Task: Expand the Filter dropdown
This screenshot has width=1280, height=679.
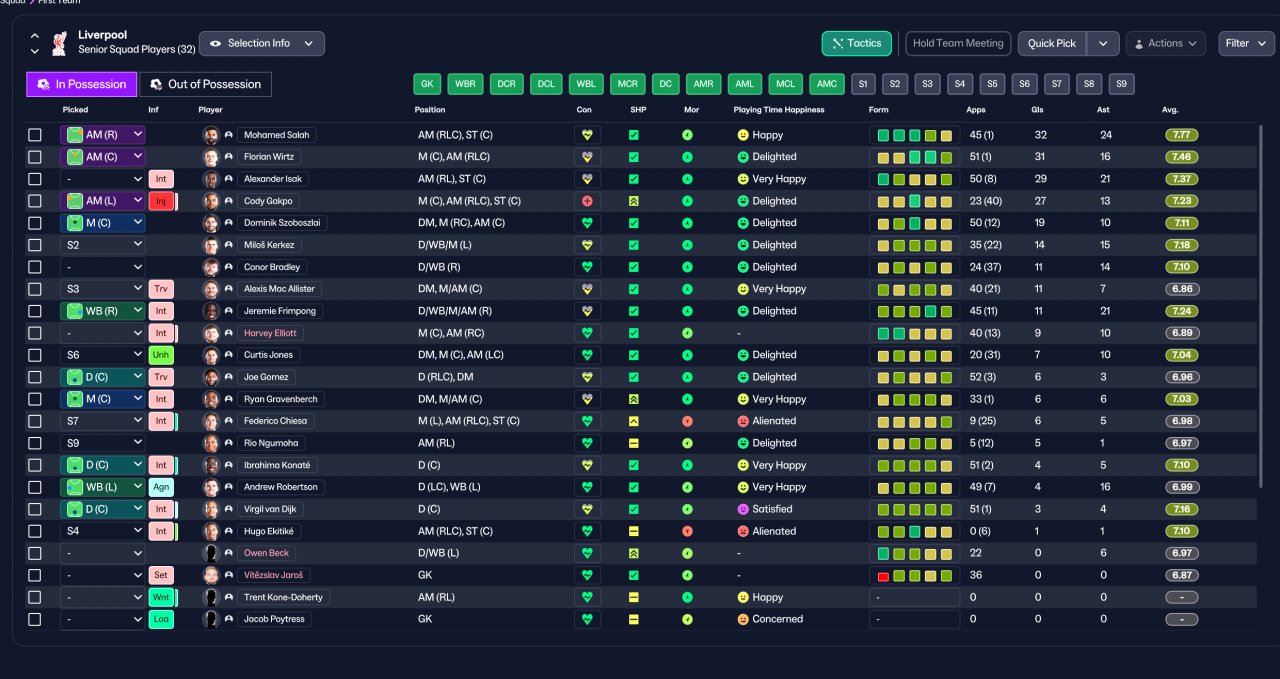Action: [x=1246, y=44]
